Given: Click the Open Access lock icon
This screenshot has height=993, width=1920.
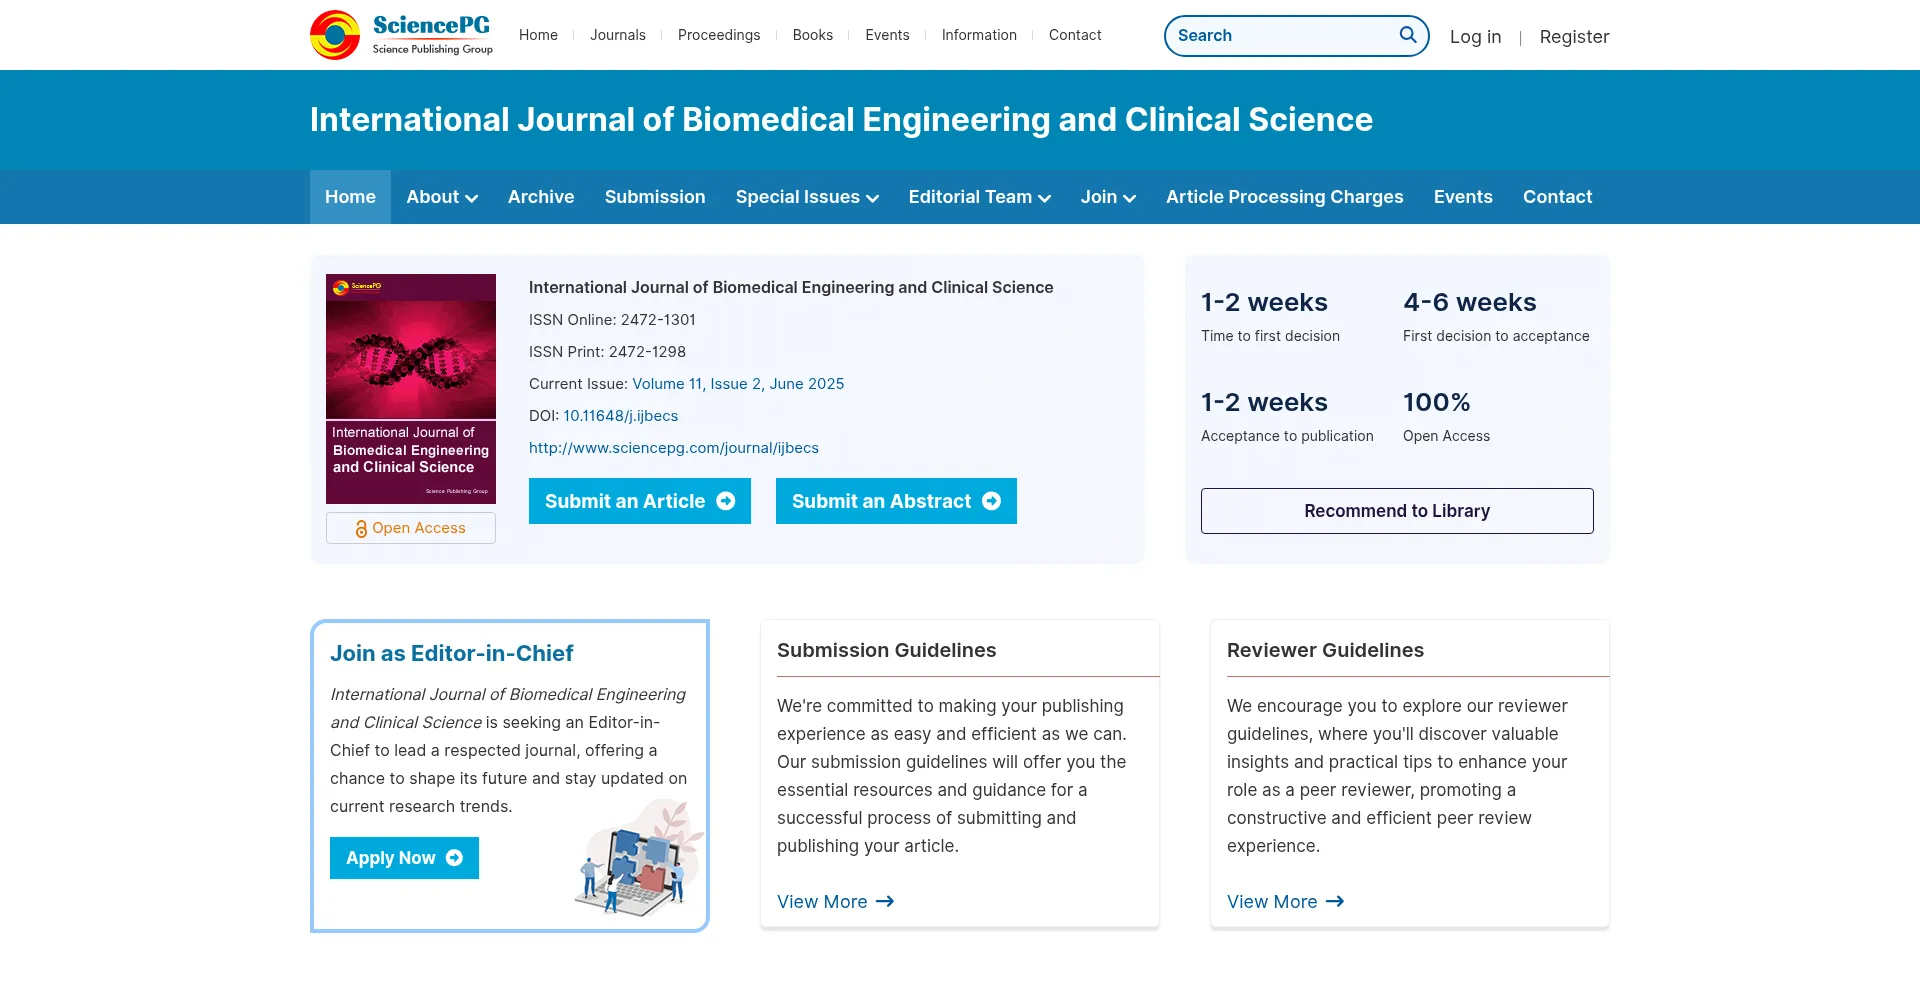Looking at the screenshot, I should coord(361,528).
